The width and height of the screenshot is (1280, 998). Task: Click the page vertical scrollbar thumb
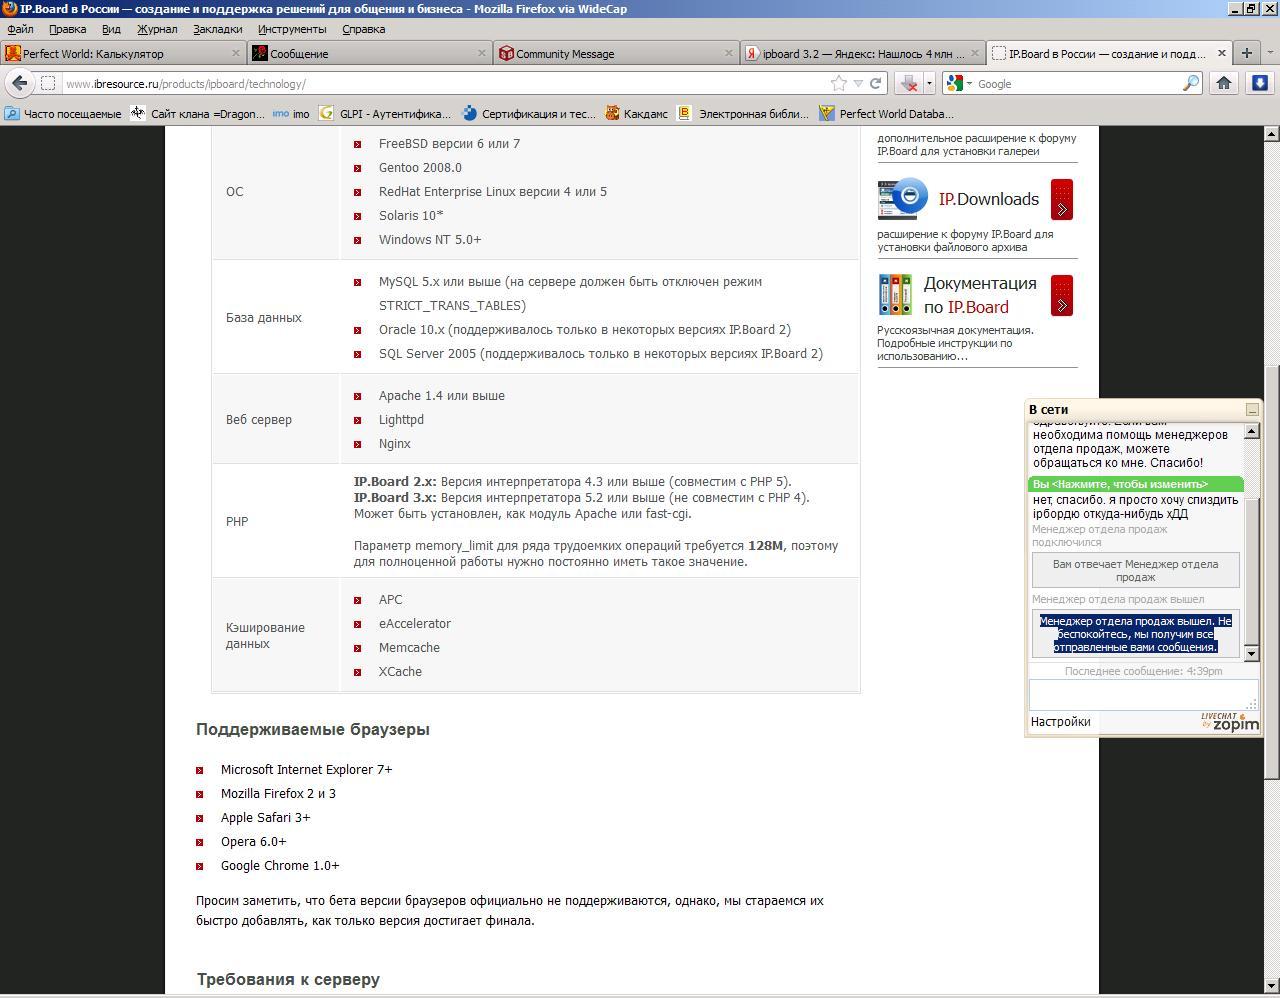pyautogui.click(x=1272, y=572)
